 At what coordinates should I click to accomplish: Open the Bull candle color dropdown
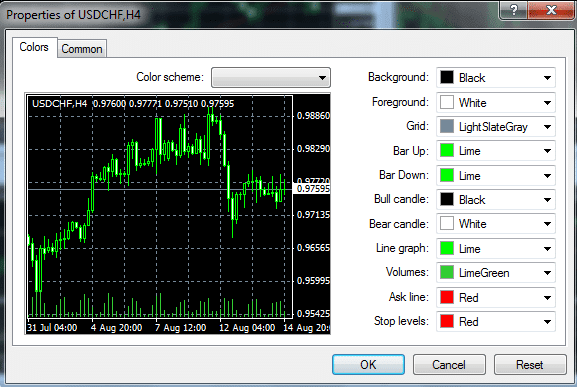(x=496, y=200)
